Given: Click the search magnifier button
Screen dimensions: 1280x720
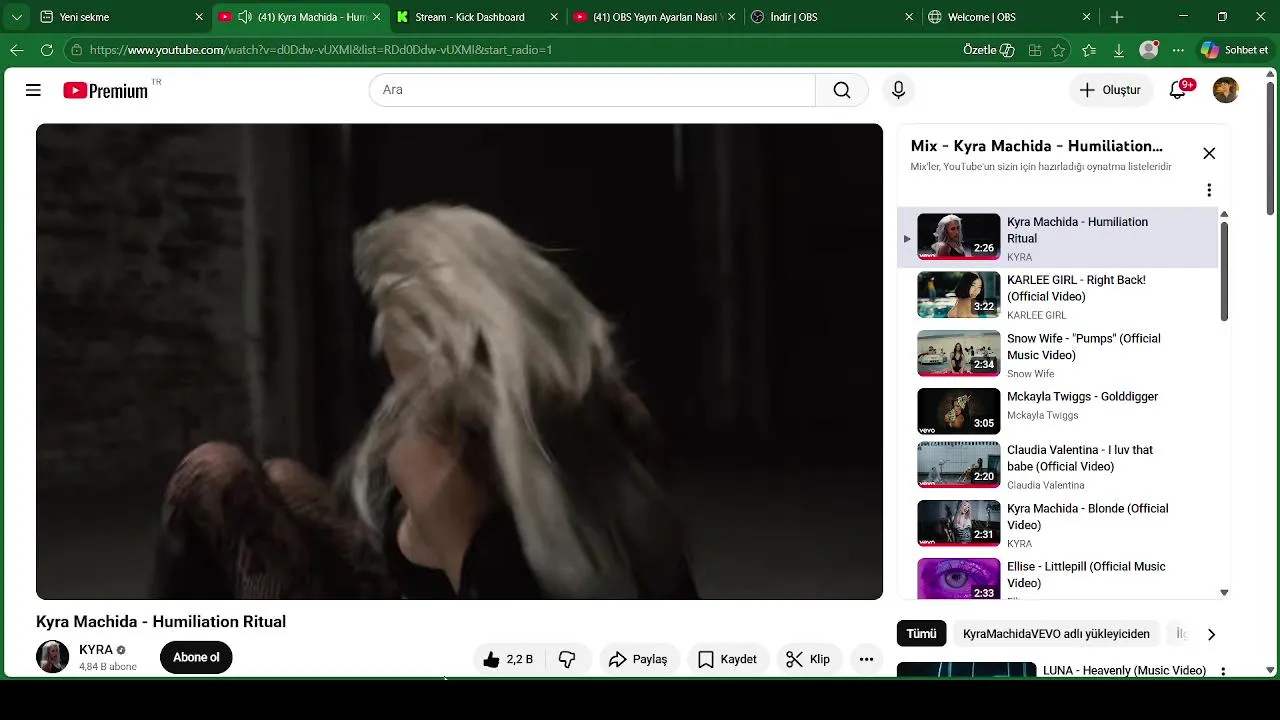Looking at the screenshot, I should (842, 90).
